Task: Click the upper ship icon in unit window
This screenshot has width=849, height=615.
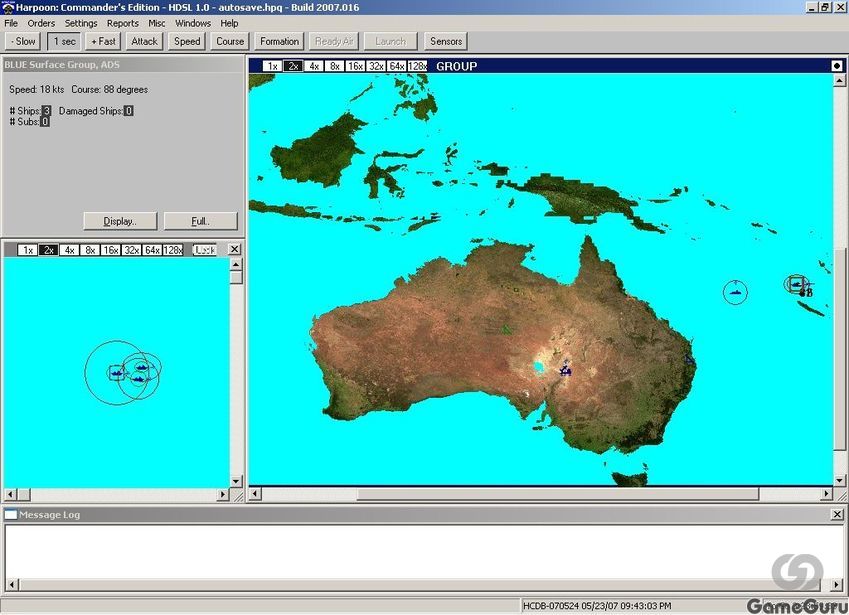Action: (x=142, y=367)
